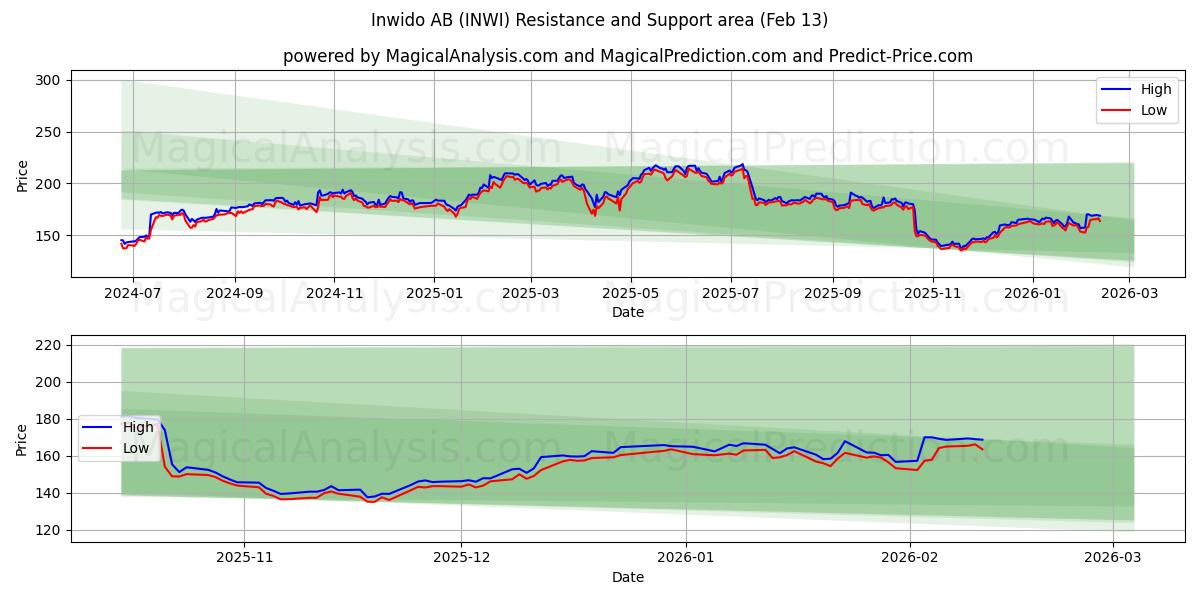Click the '2026-01' tick label on top chart
This screenshot has width=1200, height=600.
pos(1033,293)
